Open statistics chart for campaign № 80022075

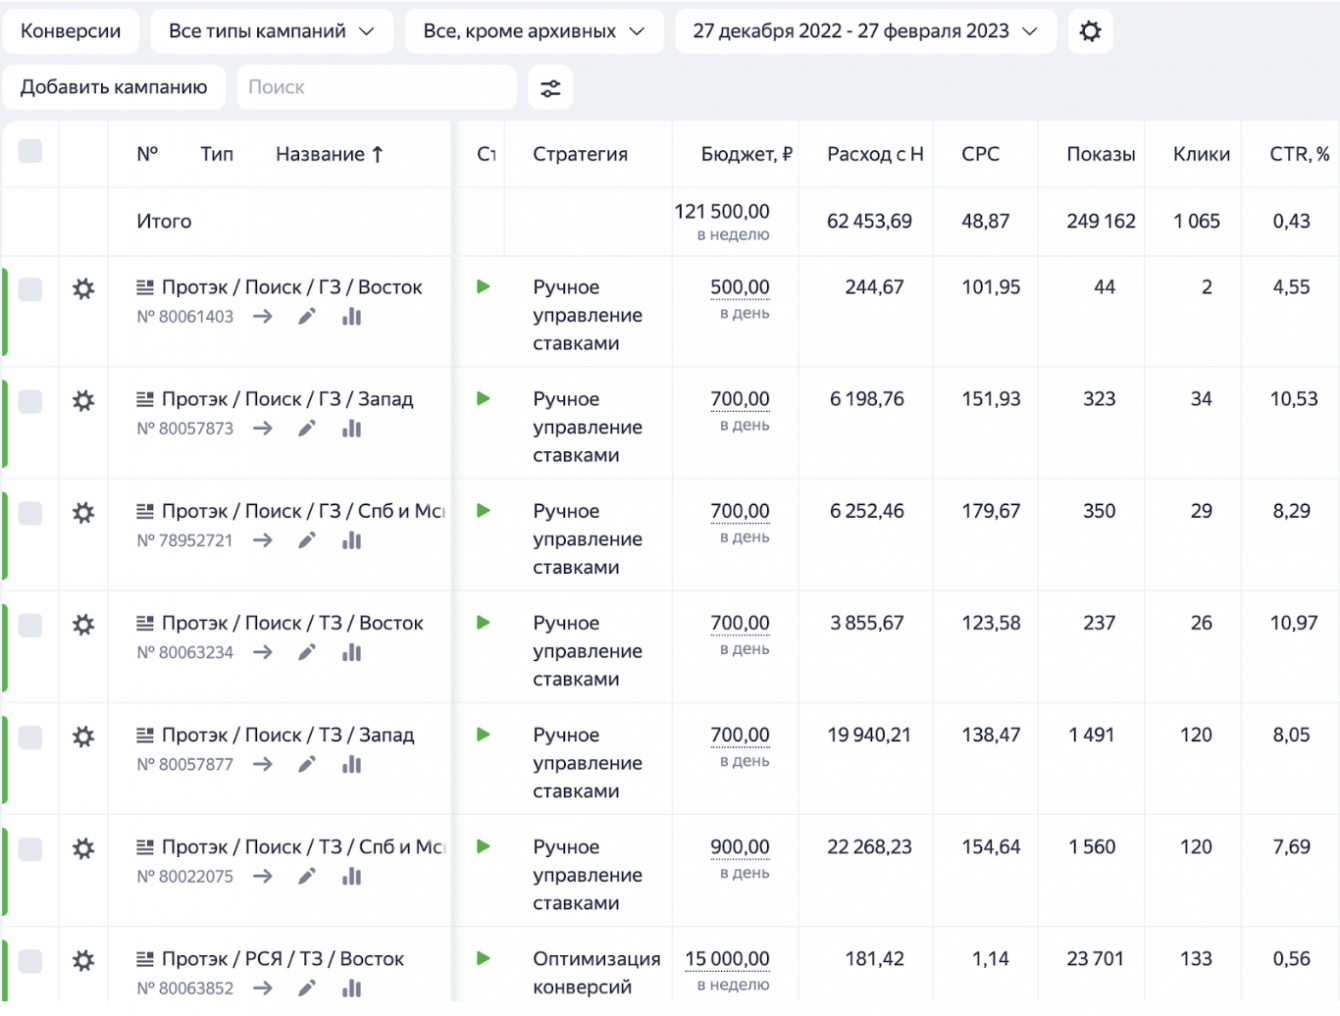[x=351, y=876]
